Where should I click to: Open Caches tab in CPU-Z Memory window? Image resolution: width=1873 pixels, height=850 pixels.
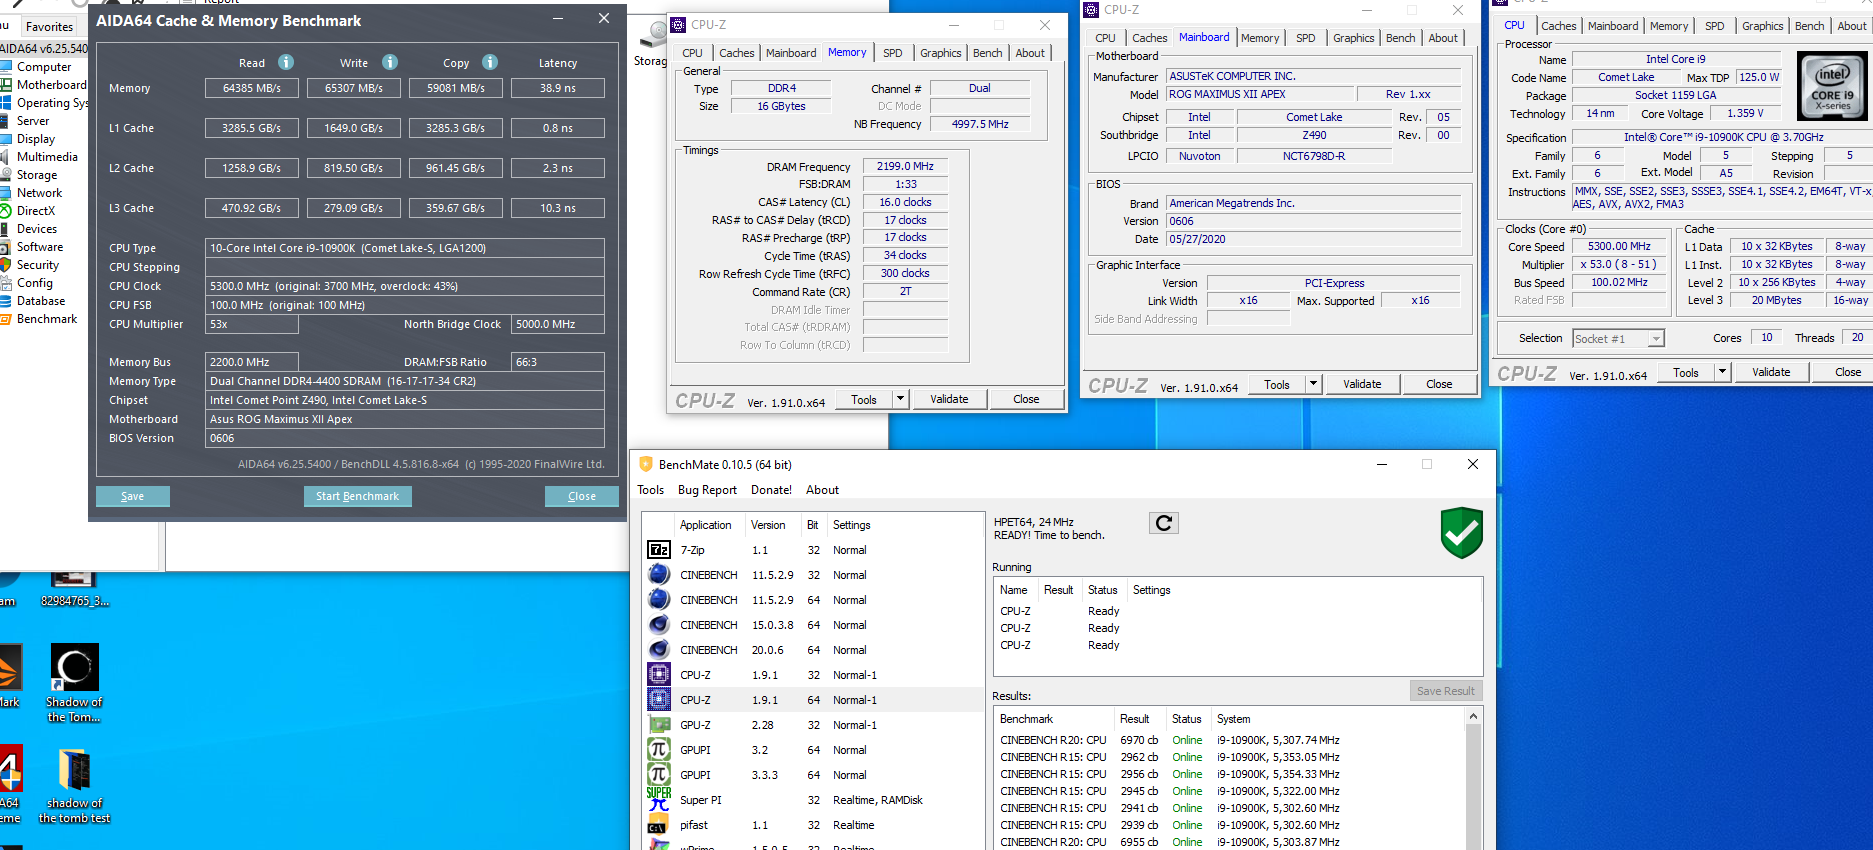[x=736, y=53]
